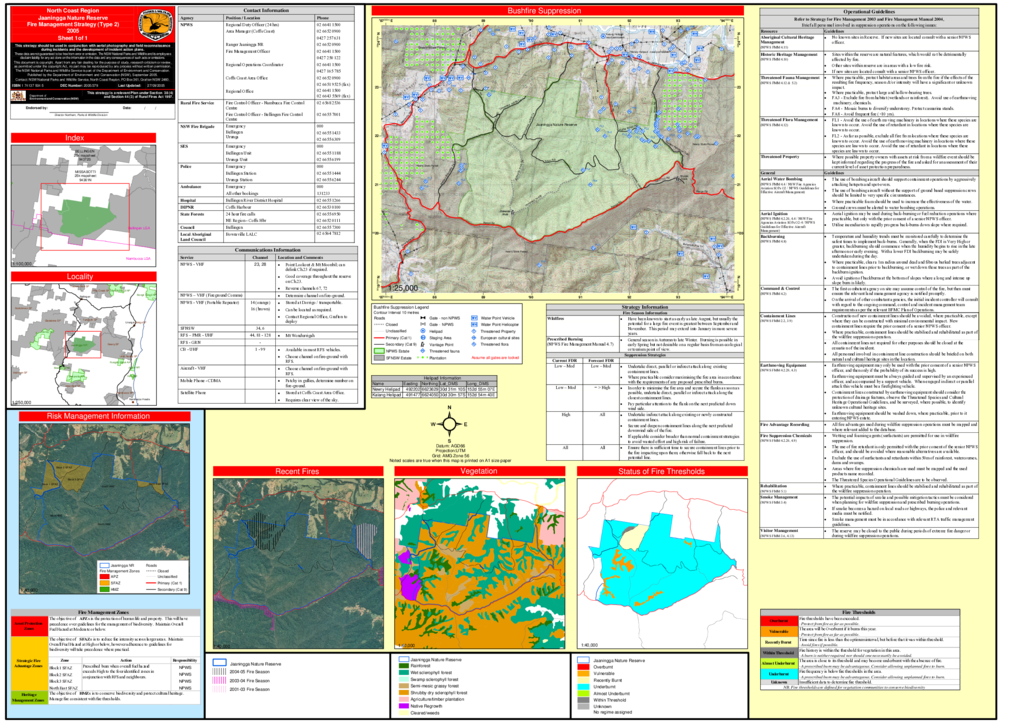Click the Fire Thresholds table heading
This screenshot has height=723, width=1024.
coord(859,613)
